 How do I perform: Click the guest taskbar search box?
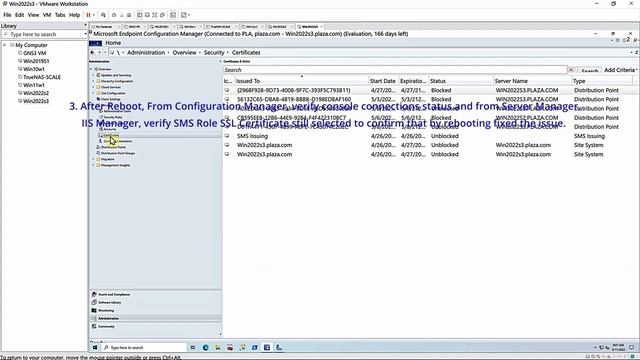(x=143, y=347)
